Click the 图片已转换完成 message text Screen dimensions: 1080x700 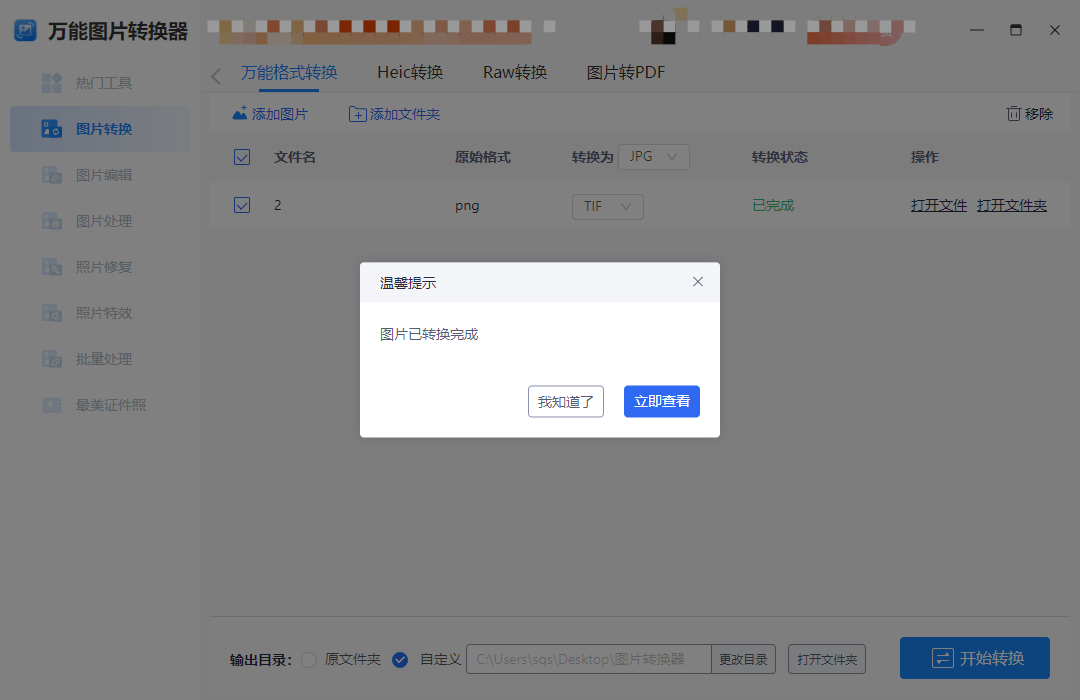[x=429, y=334]
